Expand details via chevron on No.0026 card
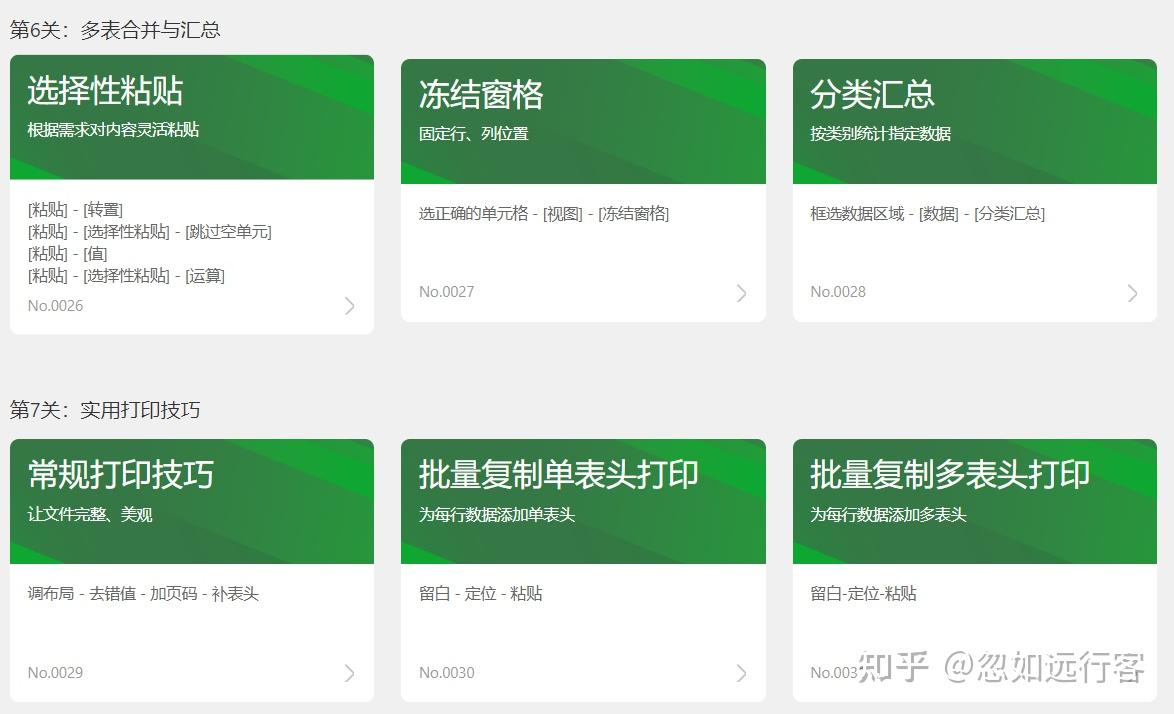This screenshot has height=714, width=1174. (x=349, y=306)
